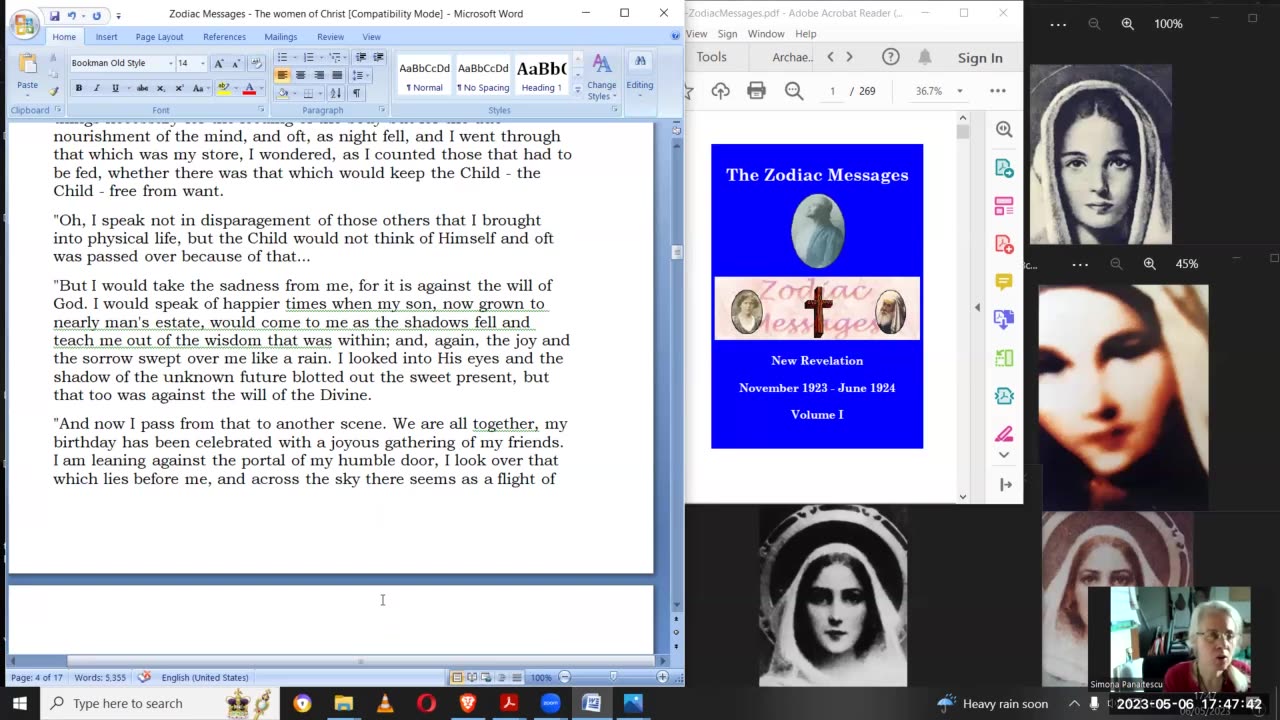This screenshot has height=720, width=1280.
Task: Redo via the Quick Access toolbar
Action: 97,15
